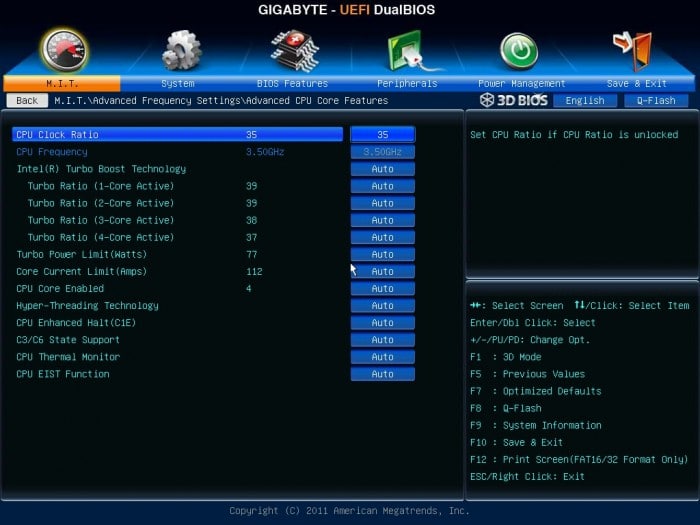The width and height of the screenshot is (700, 525).
Task: Change Turbo Ratio 1-Core Active Auto value
Action: tap(383, 186)
